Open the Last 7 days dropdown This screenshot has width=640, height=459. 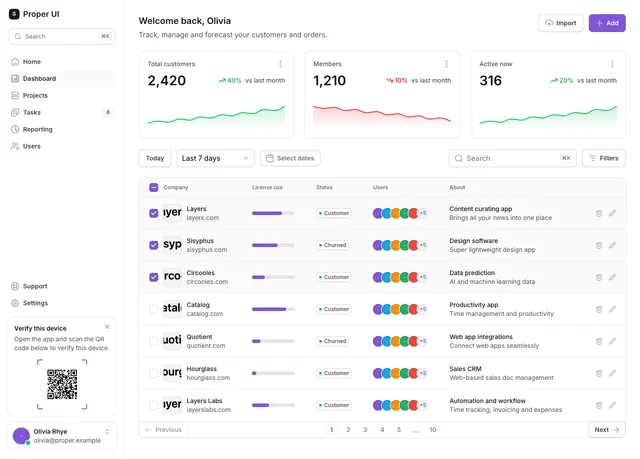pos(215,158)
